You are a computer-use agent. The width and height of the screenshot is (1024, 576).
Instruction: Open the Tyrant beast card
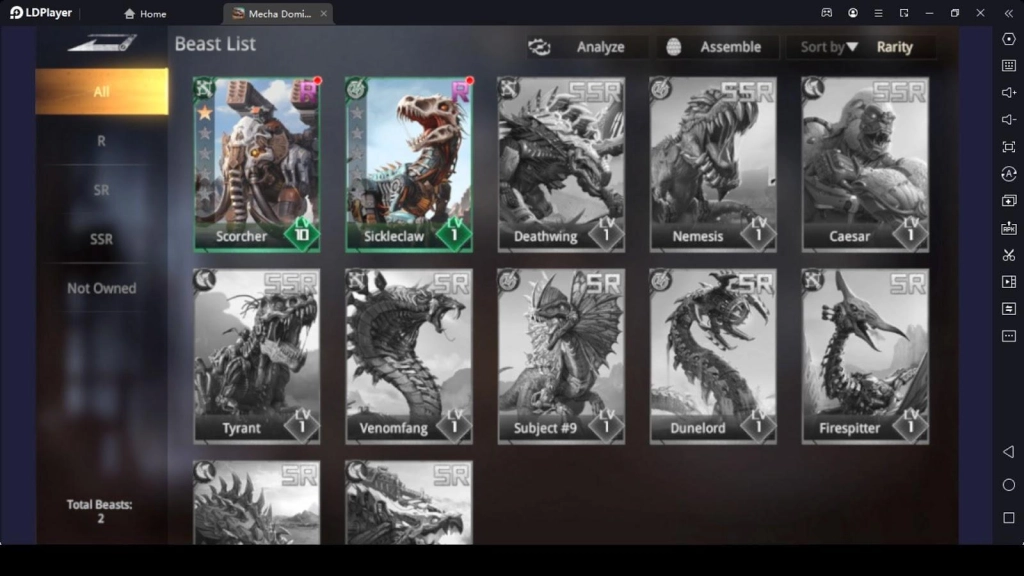(x=257, y=357)
